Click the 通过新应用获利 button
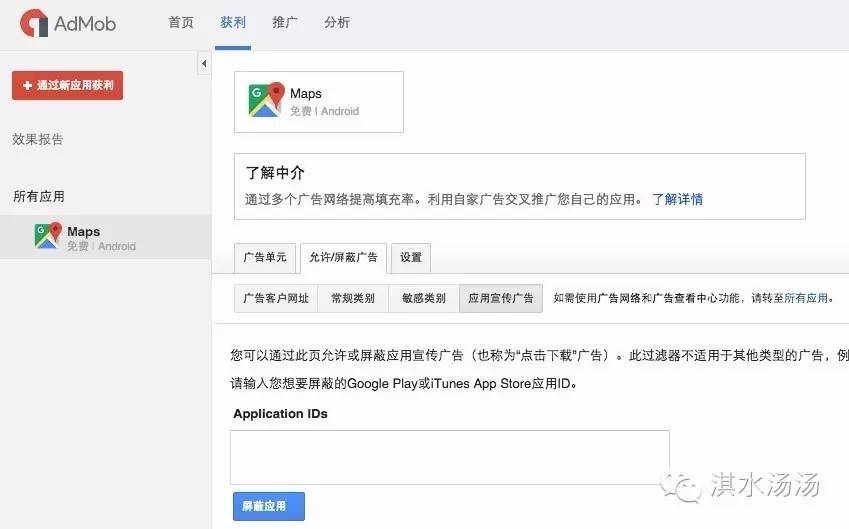Screen dimensions: 849x529 coord(68,86)
